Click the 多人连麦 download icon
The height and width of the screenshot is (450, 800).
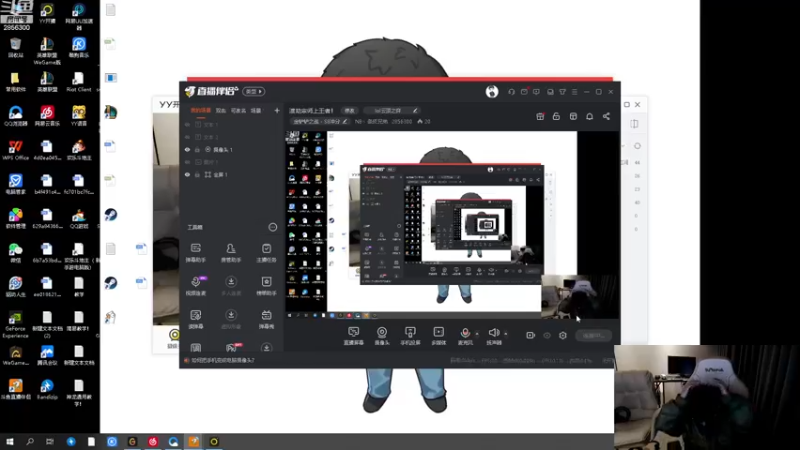[x=231, y=282]
